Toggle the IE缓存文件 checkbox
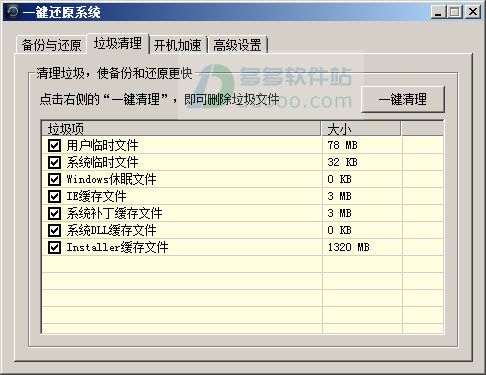486x375 pixels. click(x=54, y=196)
